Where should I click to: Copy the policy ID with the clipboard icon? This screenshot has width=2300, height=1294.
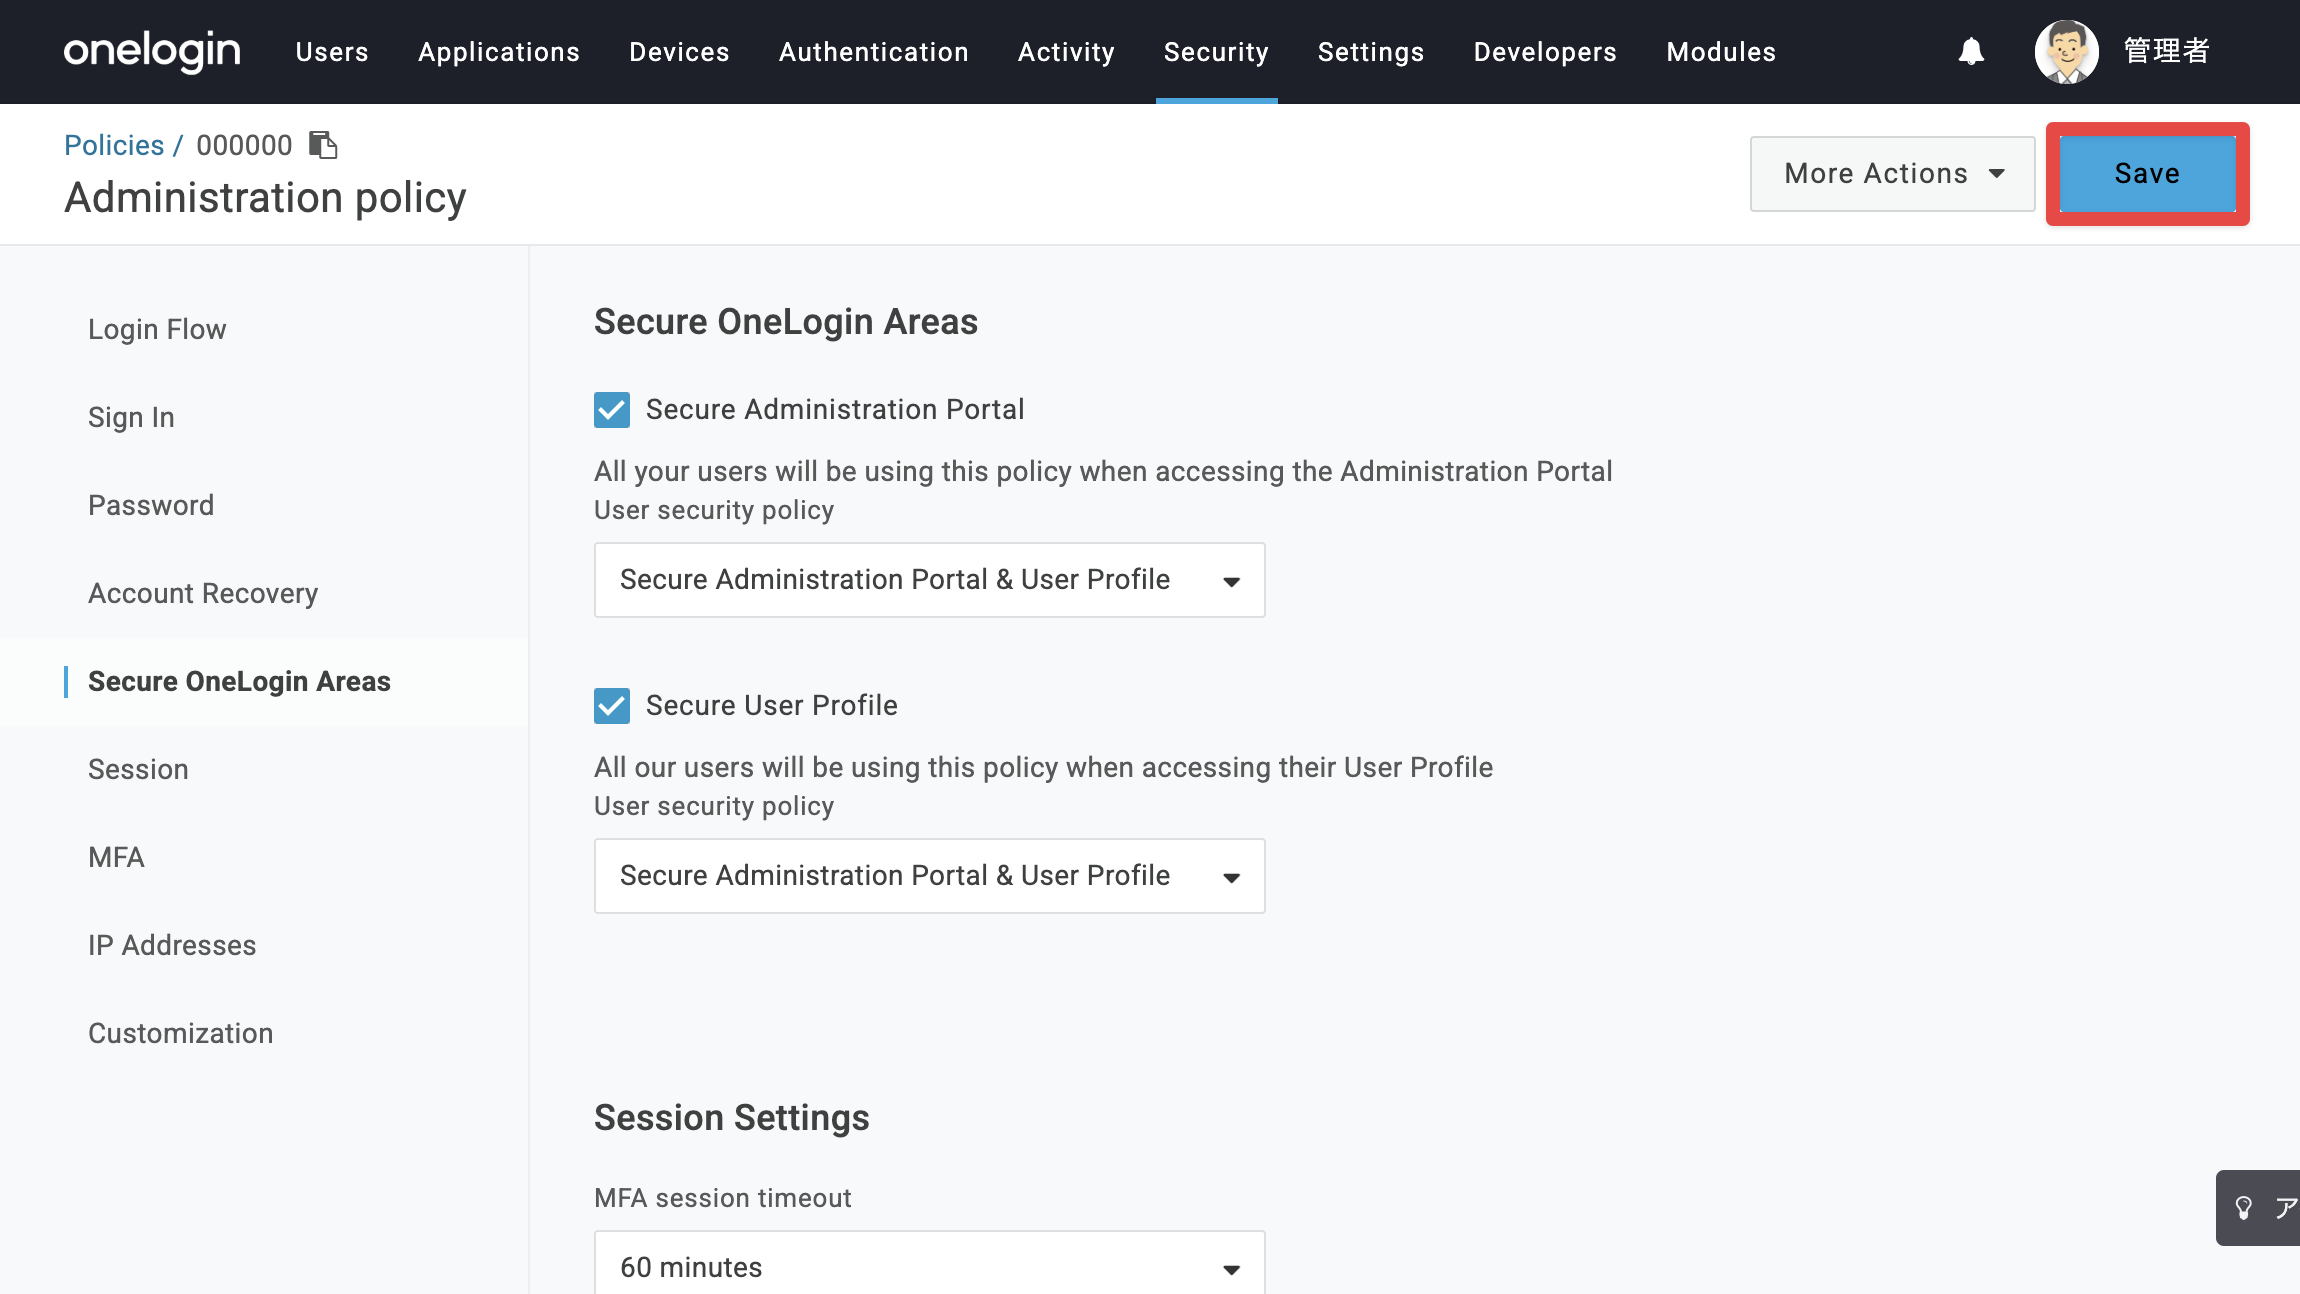click(323, 145)
